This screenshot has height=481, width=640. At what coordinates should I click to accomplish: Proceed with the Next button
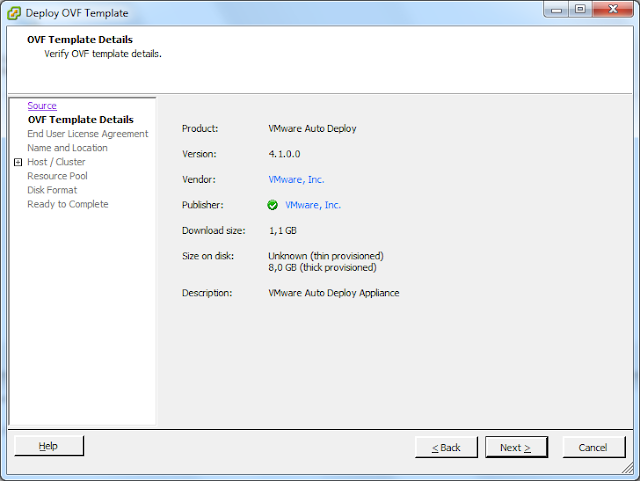click(x=516, y=448)
